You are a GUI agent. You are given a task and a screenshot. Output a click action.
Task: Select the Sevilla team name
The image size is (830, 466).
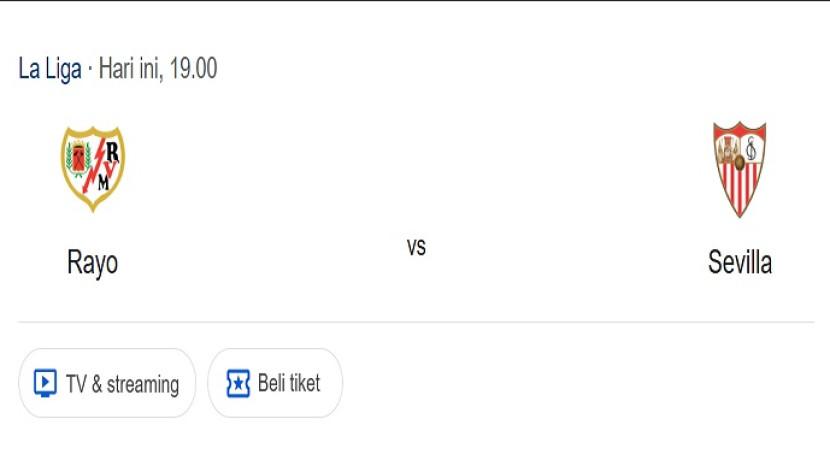tap(740, 262)
